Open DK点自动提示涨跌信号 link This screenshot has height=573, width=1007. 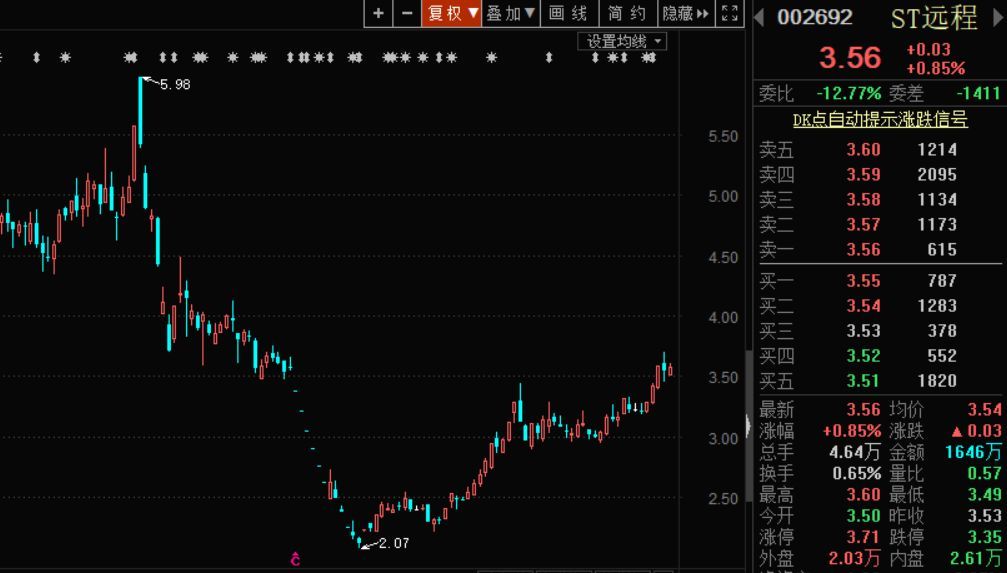click(880, 119)
